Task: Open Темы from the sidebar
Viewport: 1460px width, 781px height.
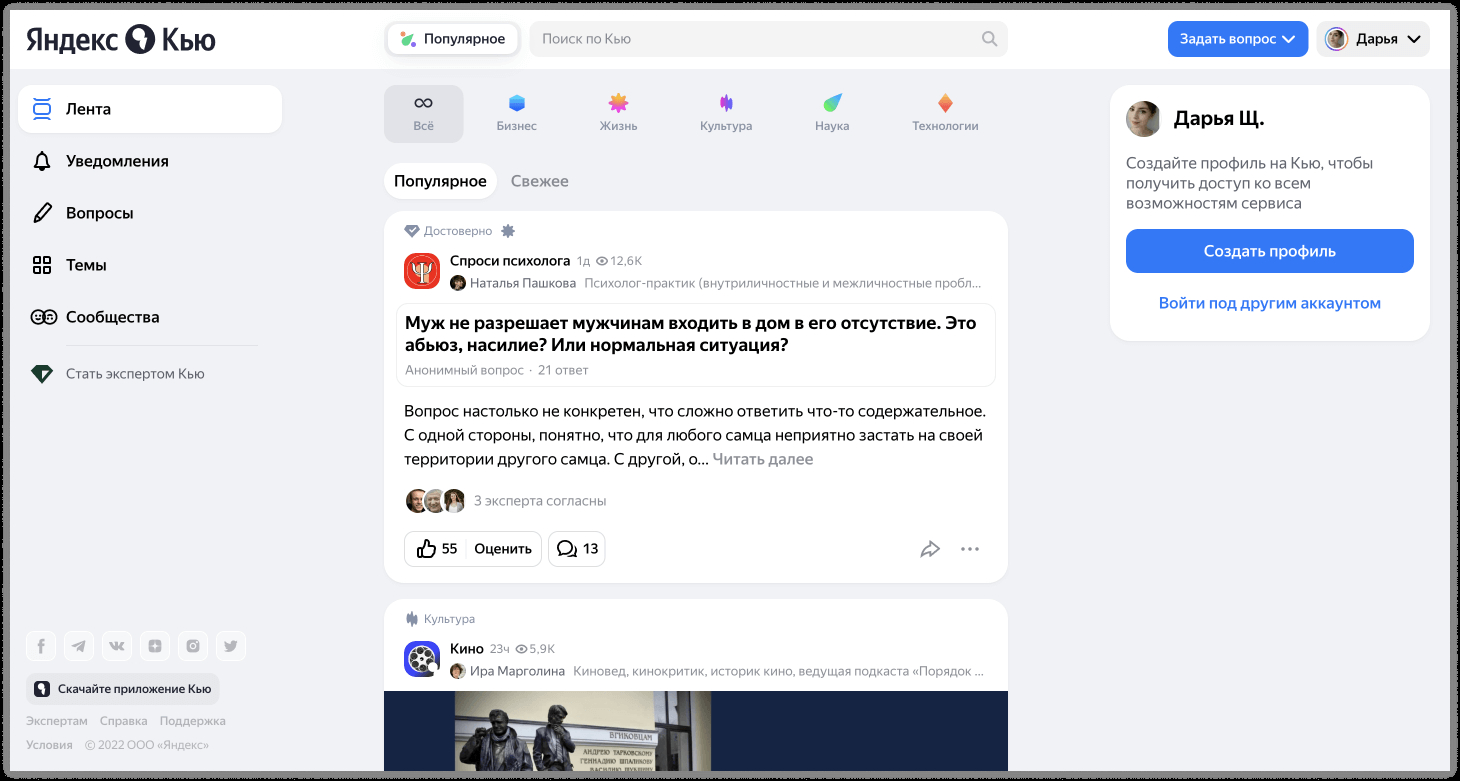Action: pos(150,265)
